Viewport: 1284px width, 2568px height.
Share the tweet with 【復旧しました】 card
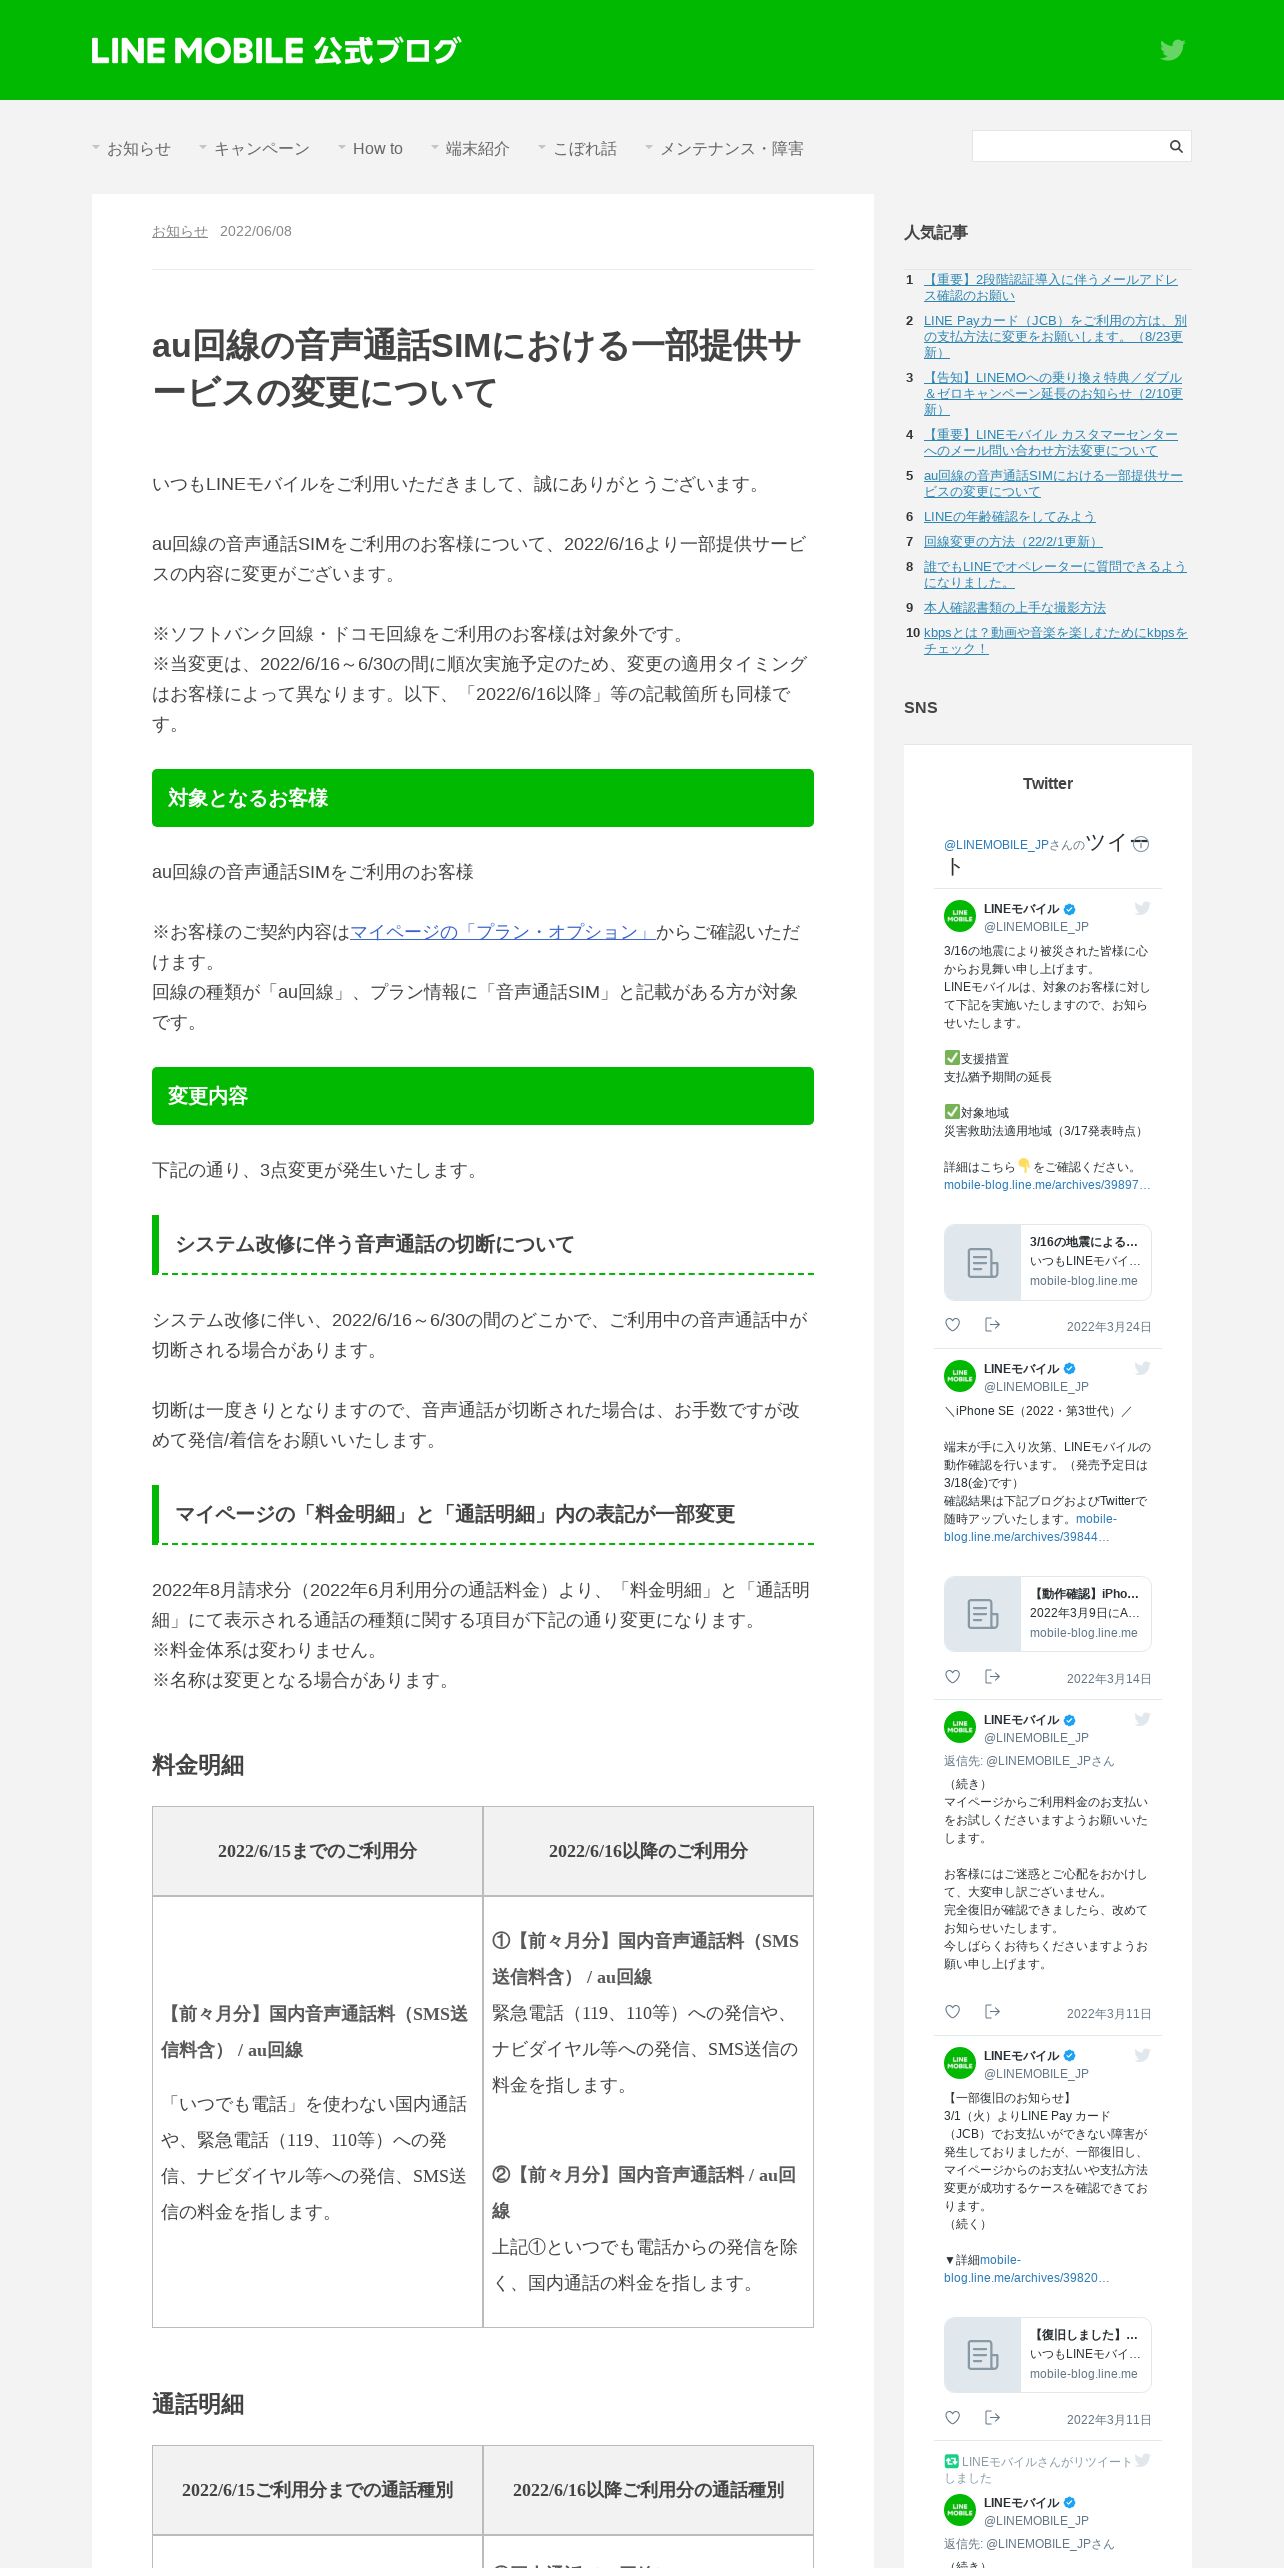[x=992, y=2418]
